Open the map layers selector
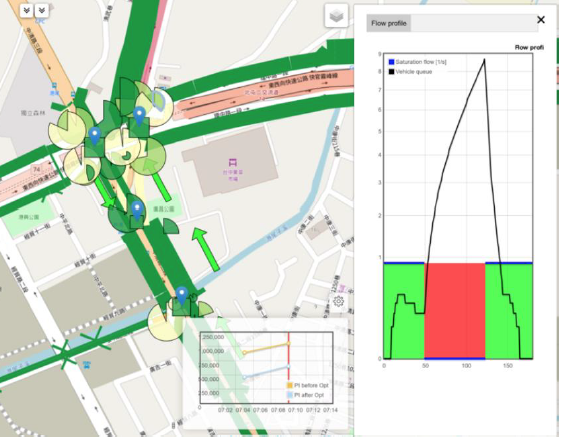The height and width of the screenshot is (441, 561). pyautogui.click(x=336, y=16)
